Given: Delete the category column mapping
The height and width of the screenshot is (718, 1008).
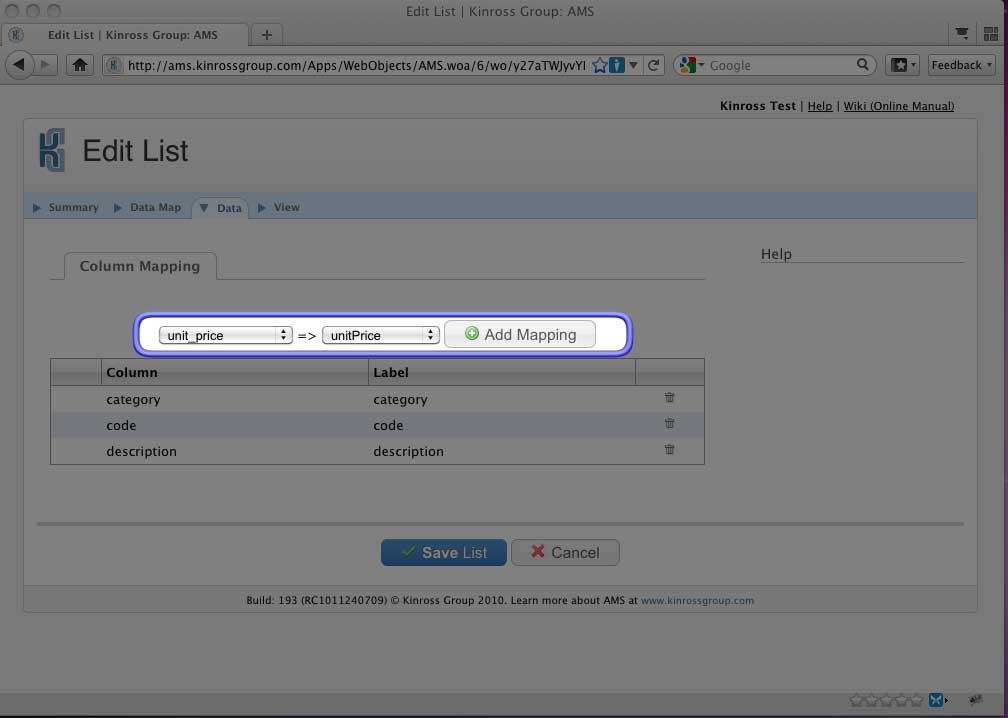Looking at the screenshot, I should (x=669, y=398).
